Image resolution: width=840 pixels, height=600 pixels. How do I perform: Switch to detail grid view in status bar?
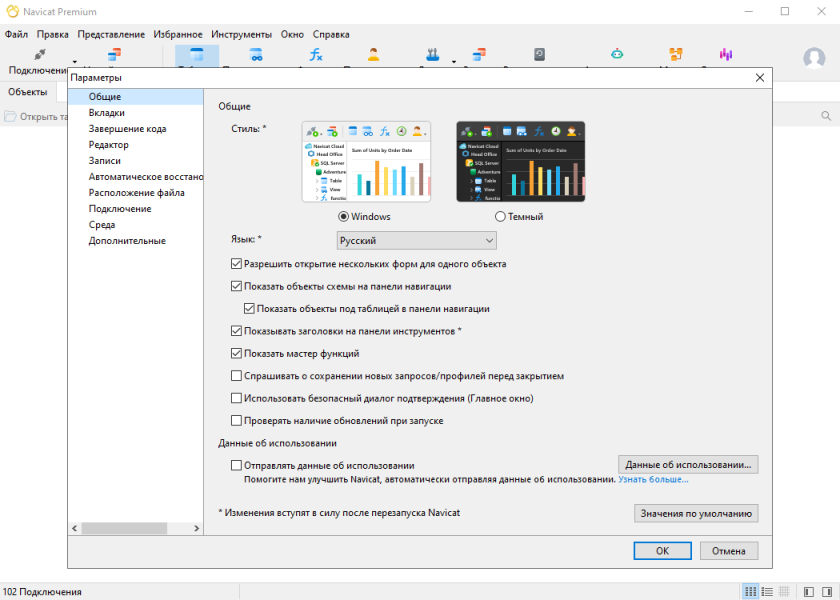click(x=784, y=591)
